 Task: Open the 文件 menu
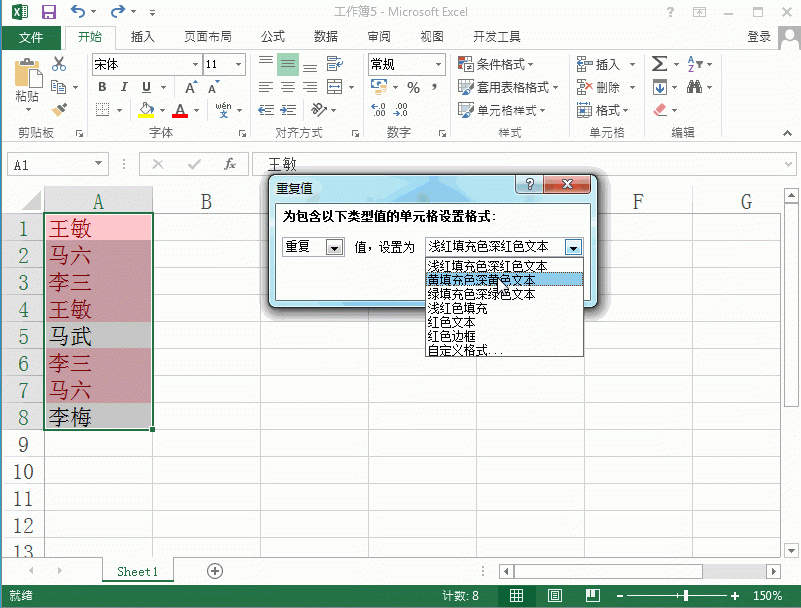point(31,36)
